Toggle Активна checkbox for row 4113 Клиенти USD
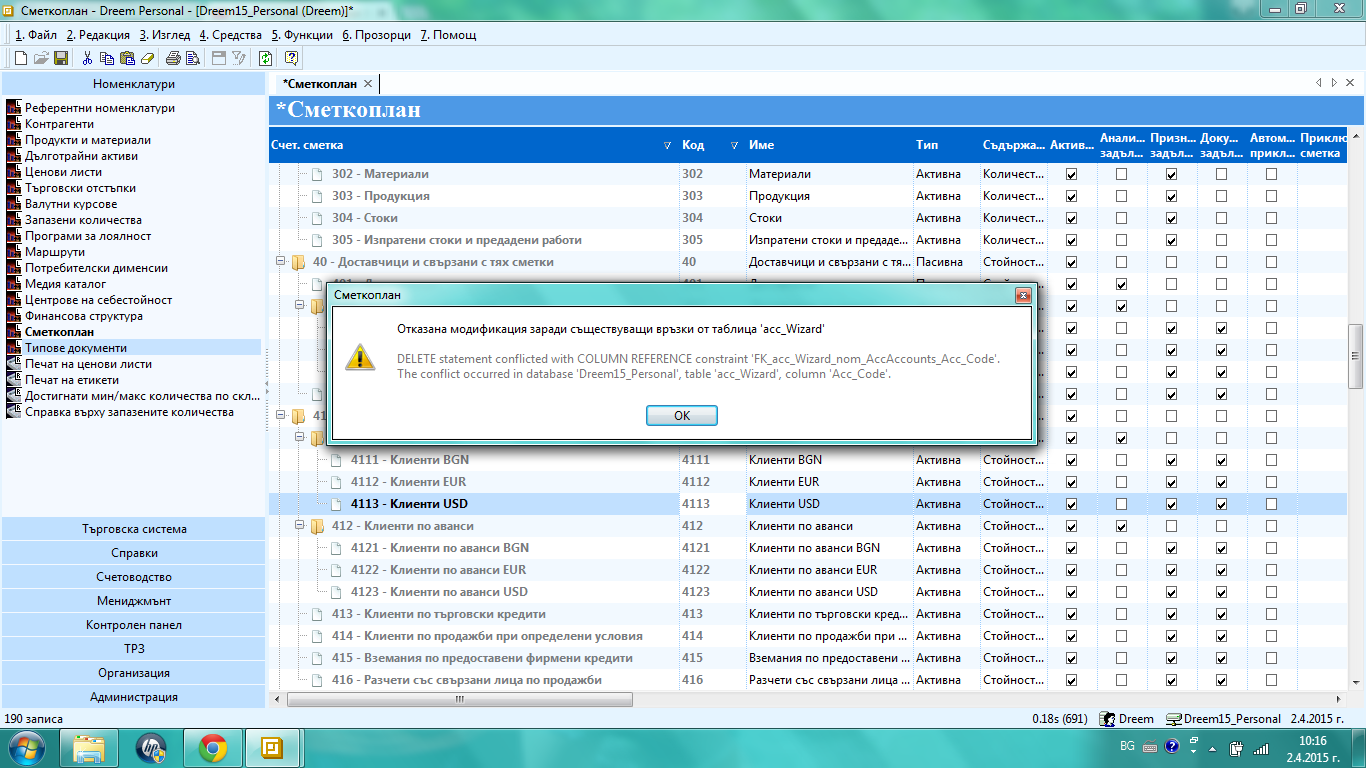Screen dimensions: 1366x768 1072,504
